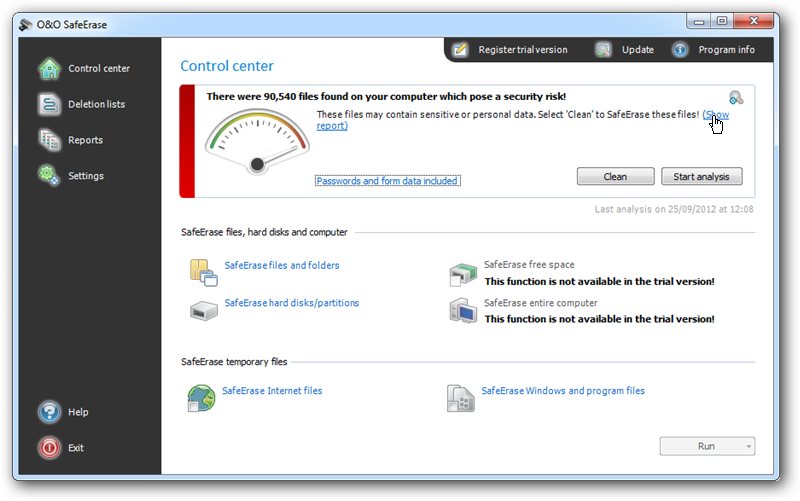Click the Start analysis button
The width and height of the screenshot is (800, 501).
[702, 177]
